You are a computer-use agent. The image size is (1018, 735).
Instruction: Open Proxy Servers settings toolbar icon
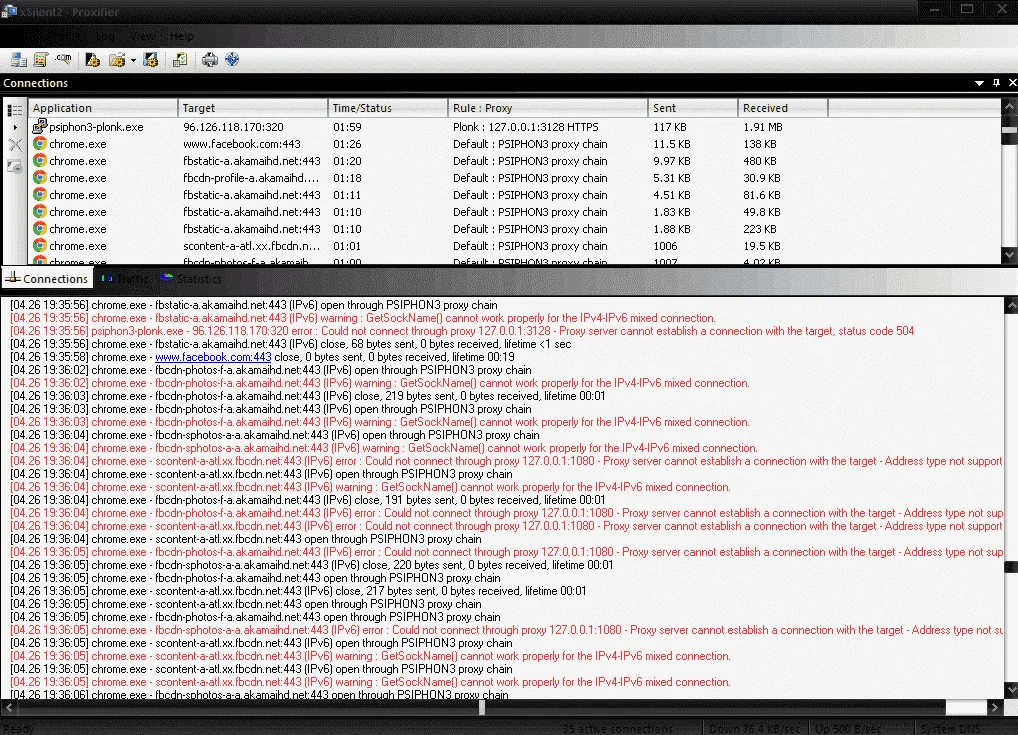pyautogui.click(x=18, y=60)
